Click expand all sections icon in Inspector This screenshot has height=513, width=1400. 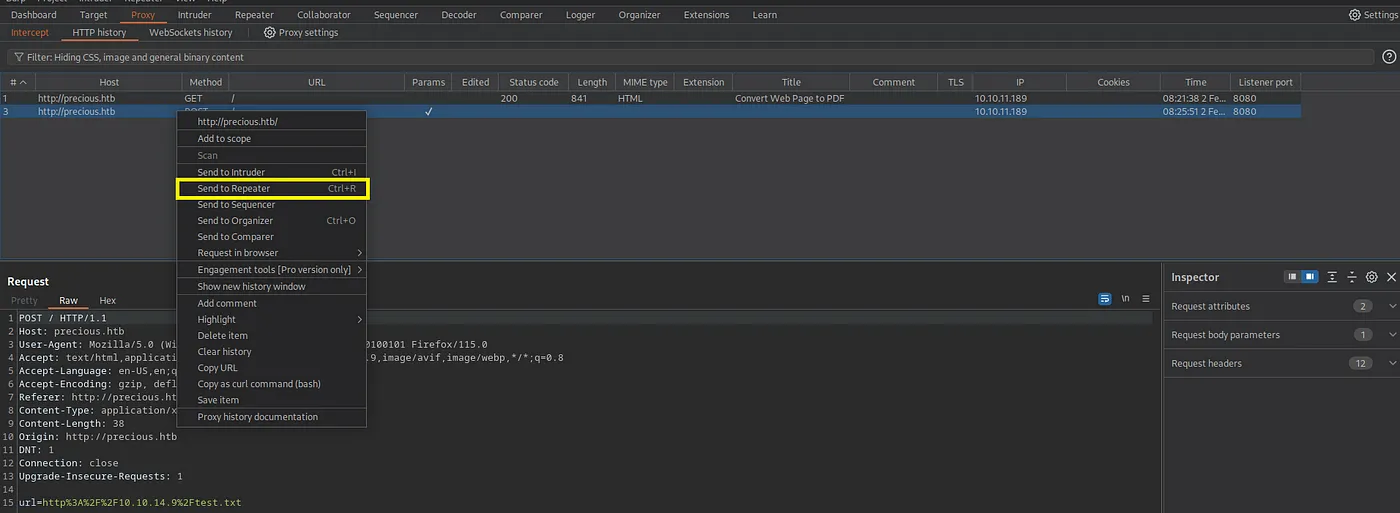click(1332, 277)
